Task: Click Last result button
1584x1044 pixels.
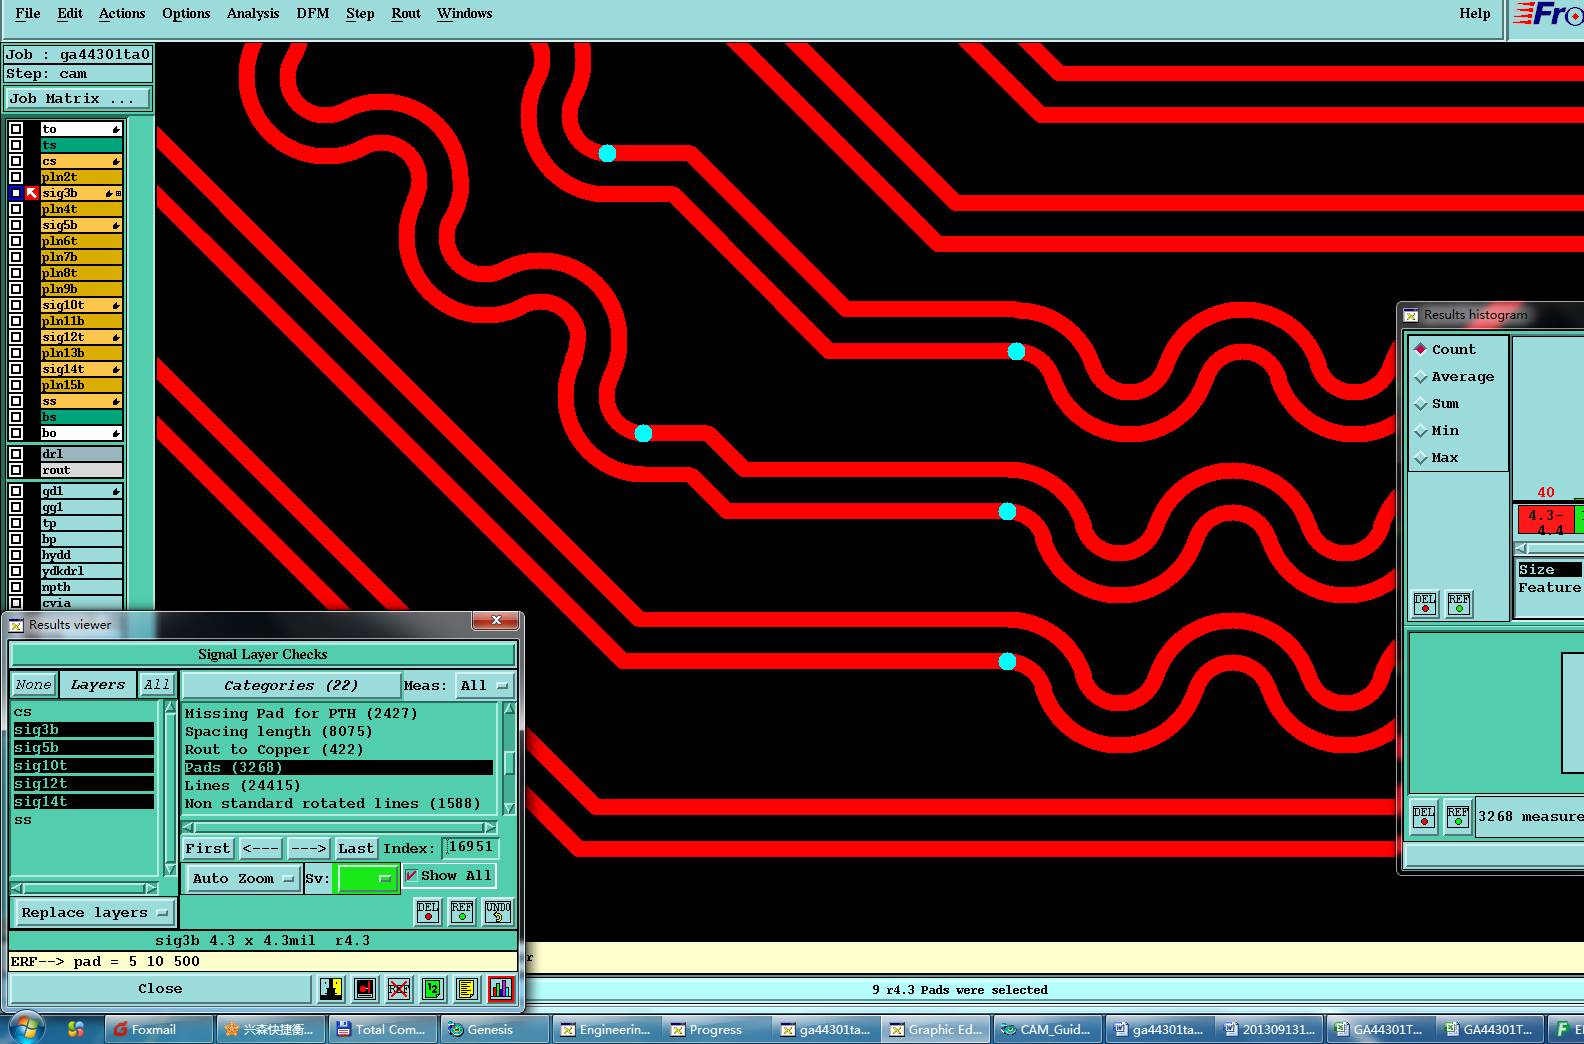Action: click(356, 848)
